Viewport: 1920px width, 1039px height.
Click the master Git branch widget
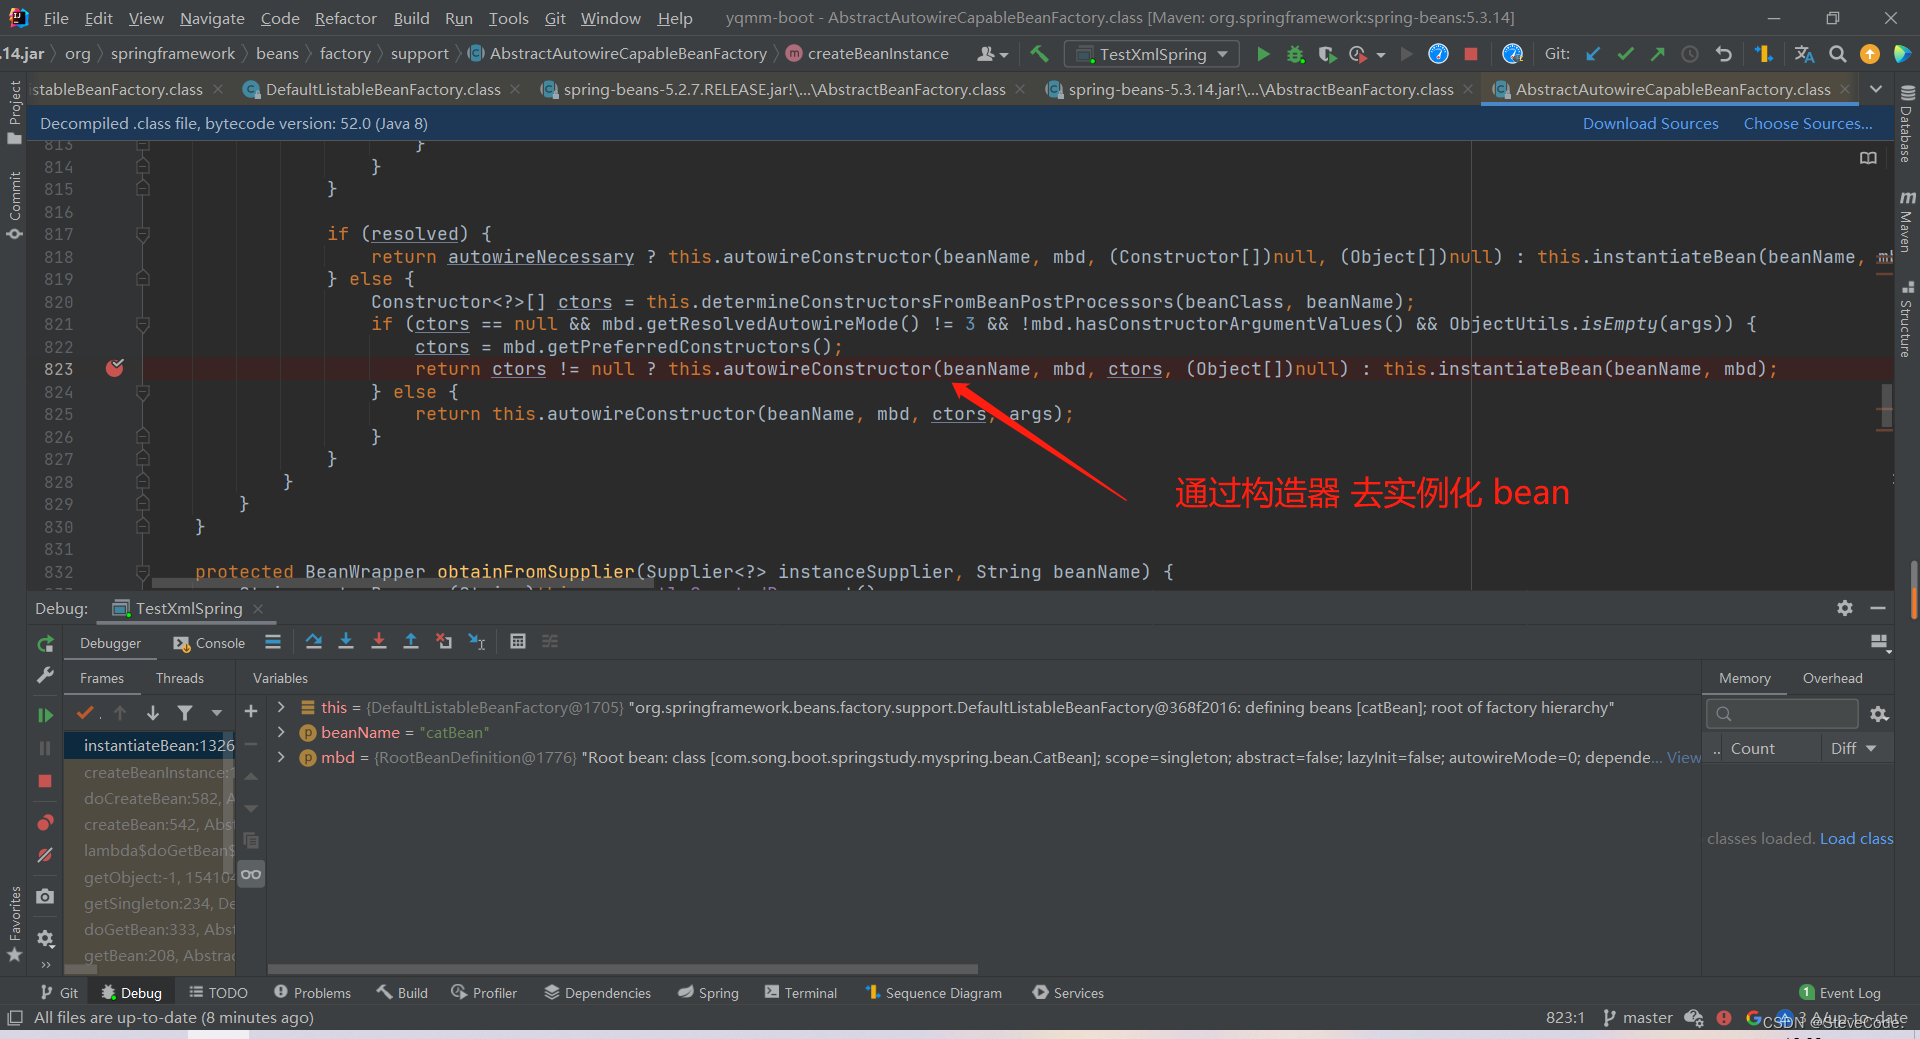point(1638,1017)
